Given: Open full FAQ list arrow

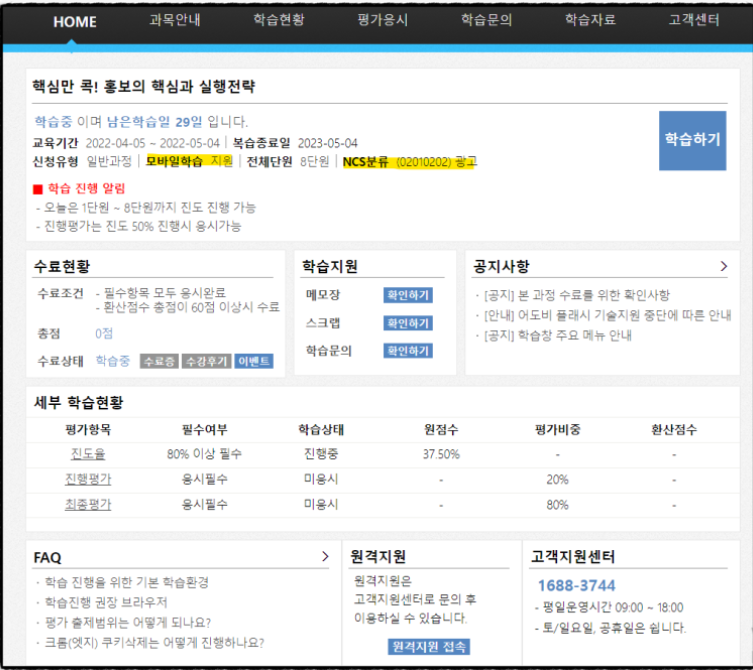Looking at the screenshot, I should coord(325,556).
